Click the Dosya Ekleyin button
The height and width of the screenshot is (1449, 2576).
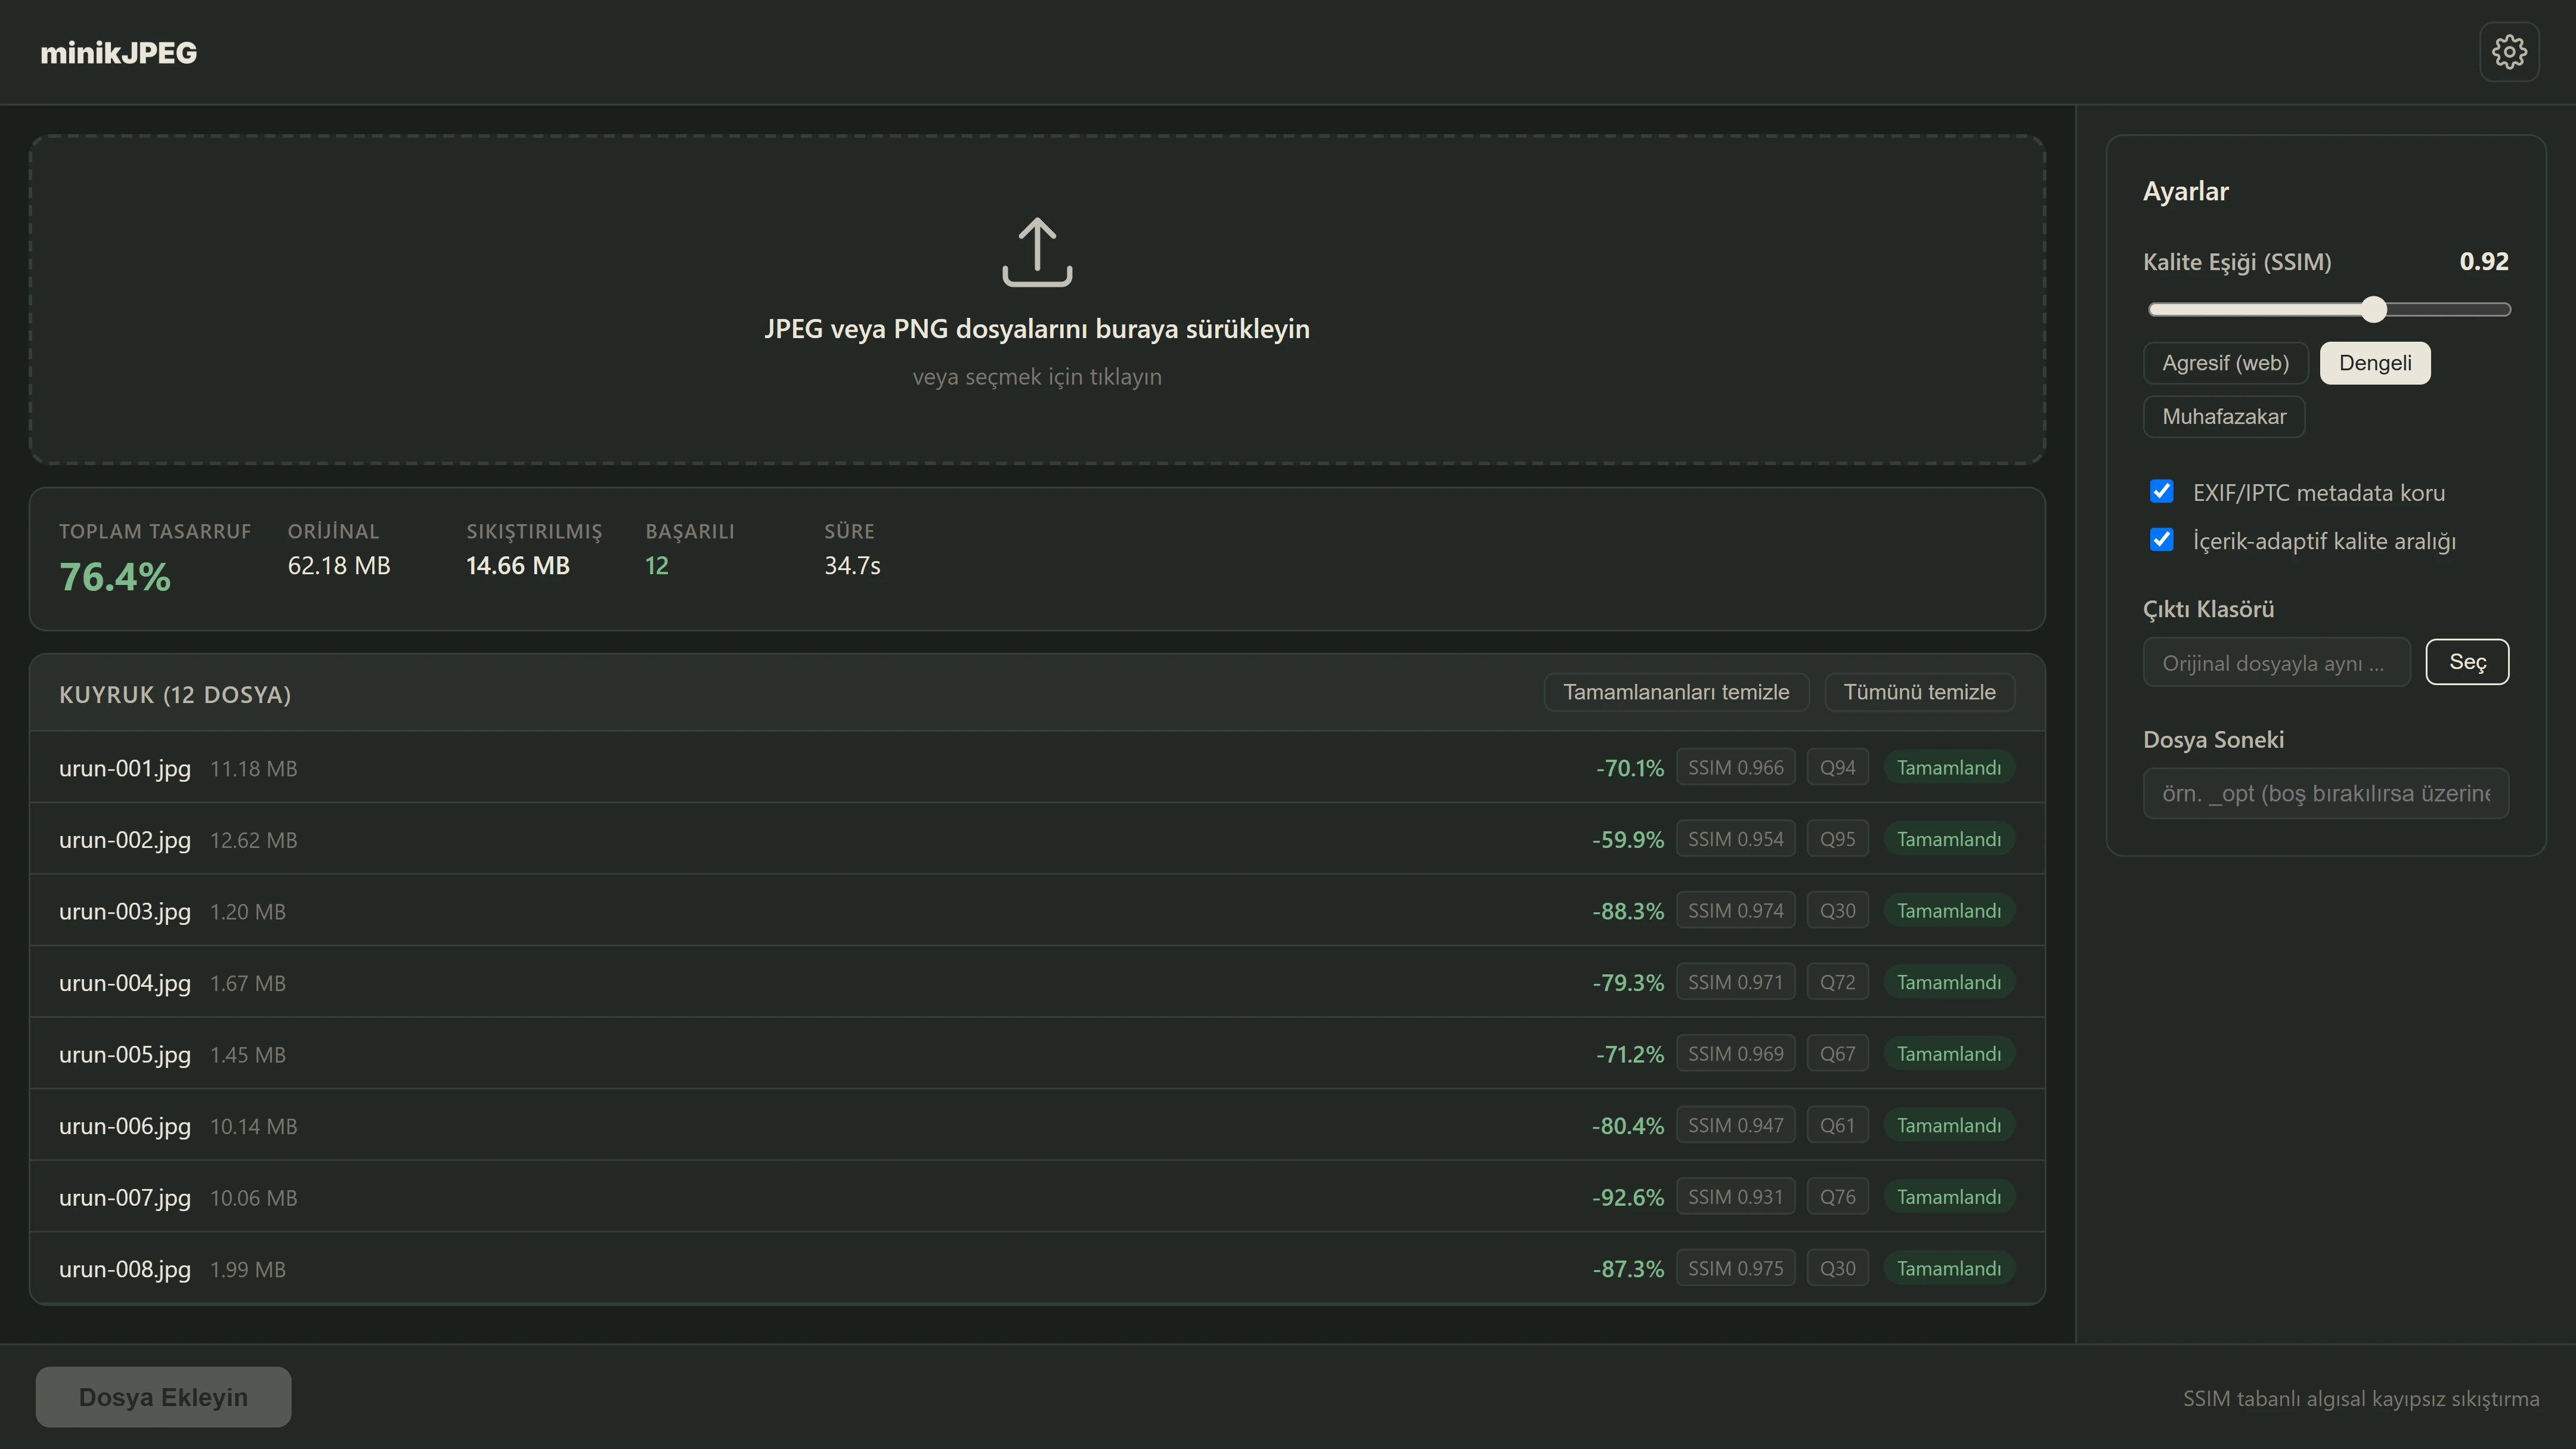pyautogui.click(x=163, y=1397)
